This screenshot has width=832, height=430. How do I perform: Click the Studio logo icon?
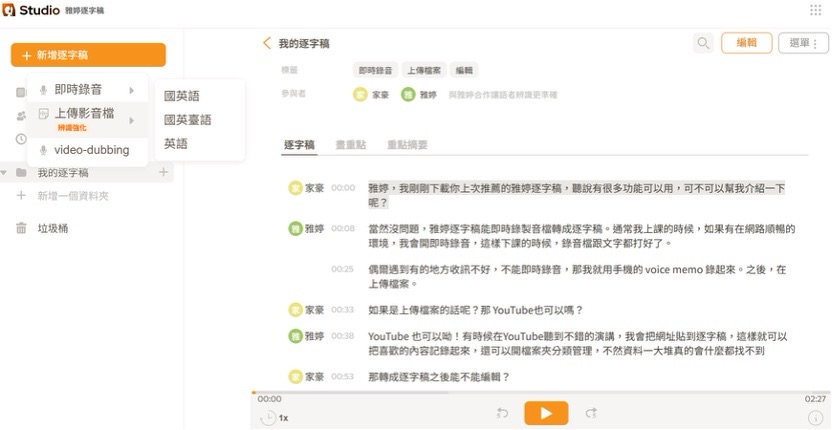click(11, 10)
